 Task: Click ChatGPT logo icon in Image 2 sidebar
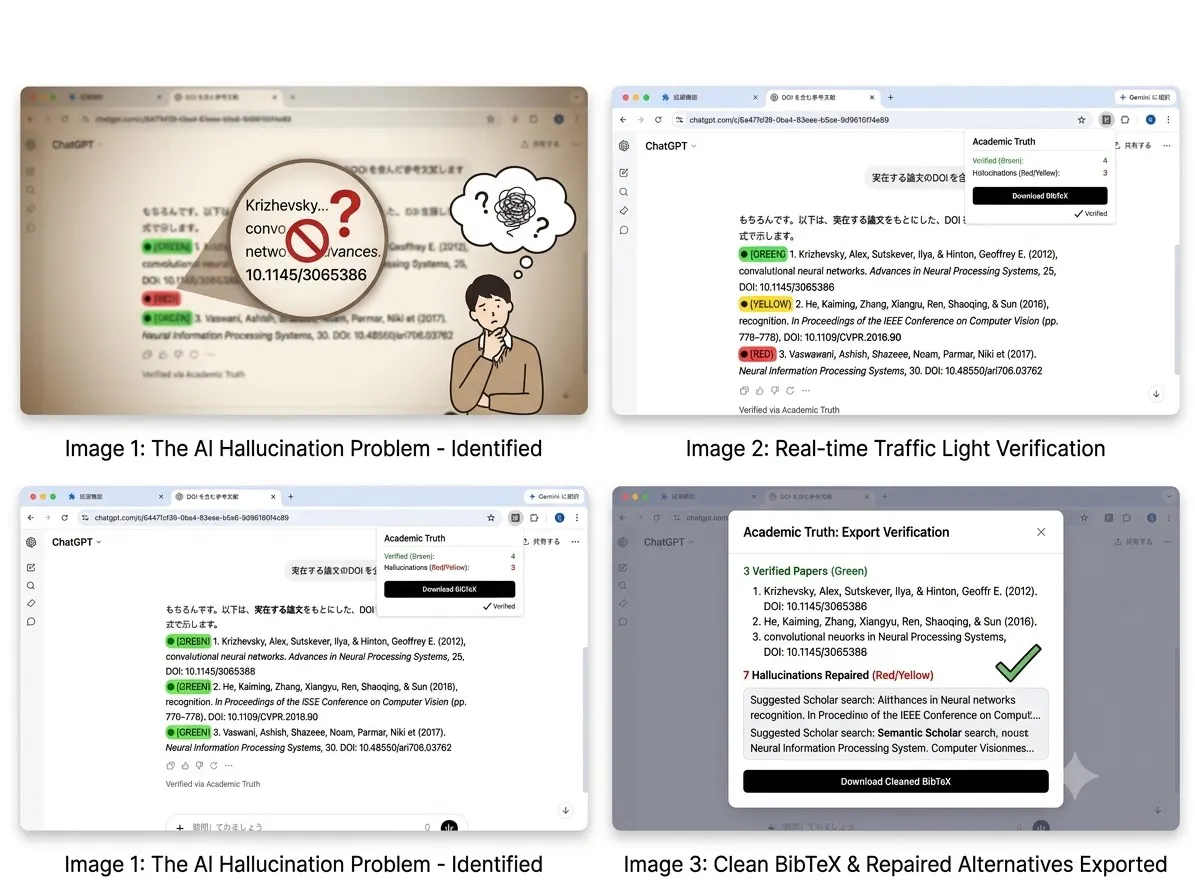pos(624,146)
